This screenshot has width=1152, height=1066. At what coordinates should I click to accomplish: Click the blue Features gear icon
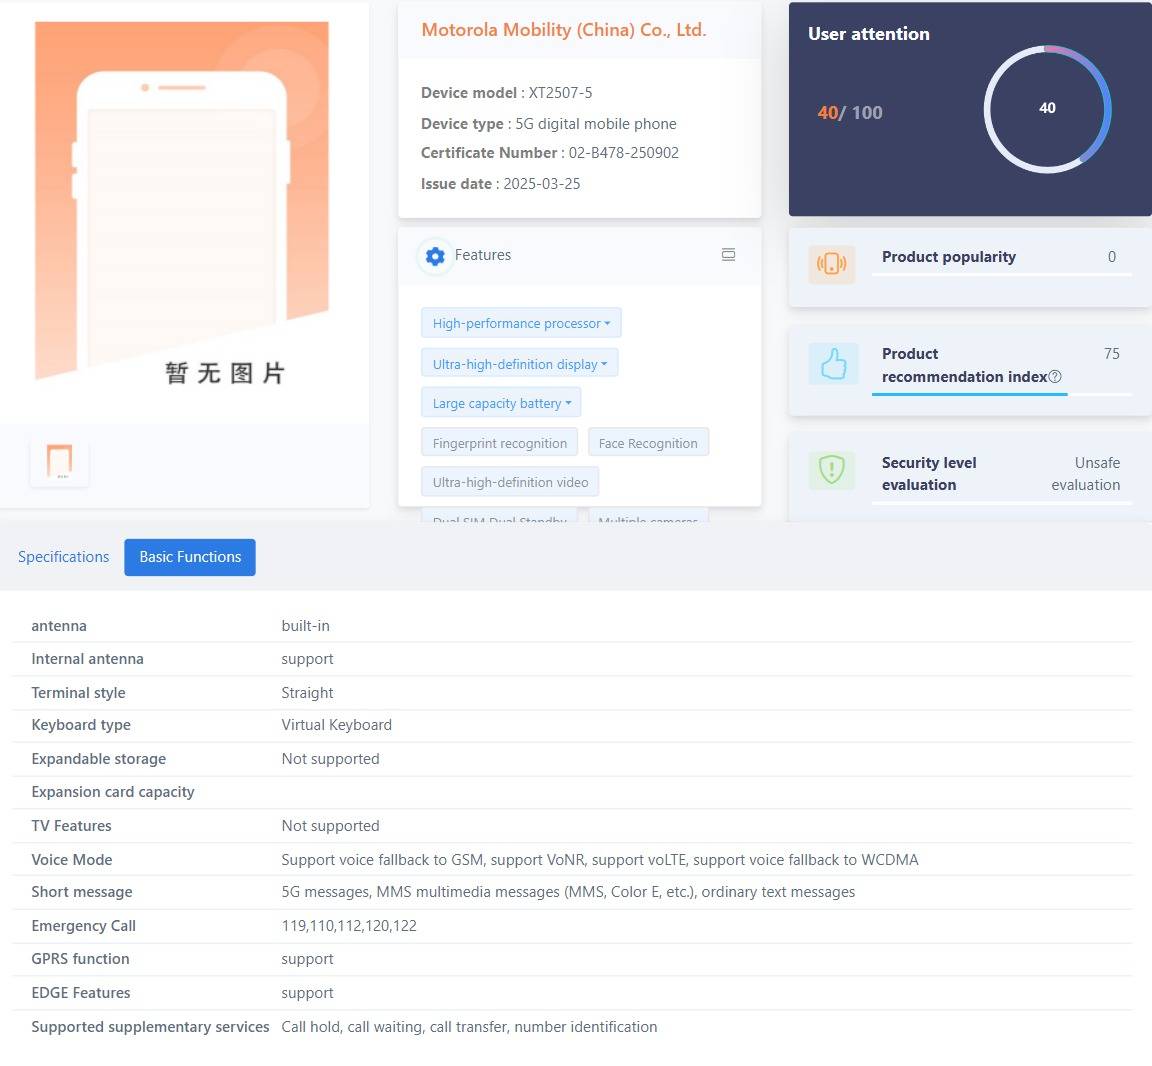435,256
